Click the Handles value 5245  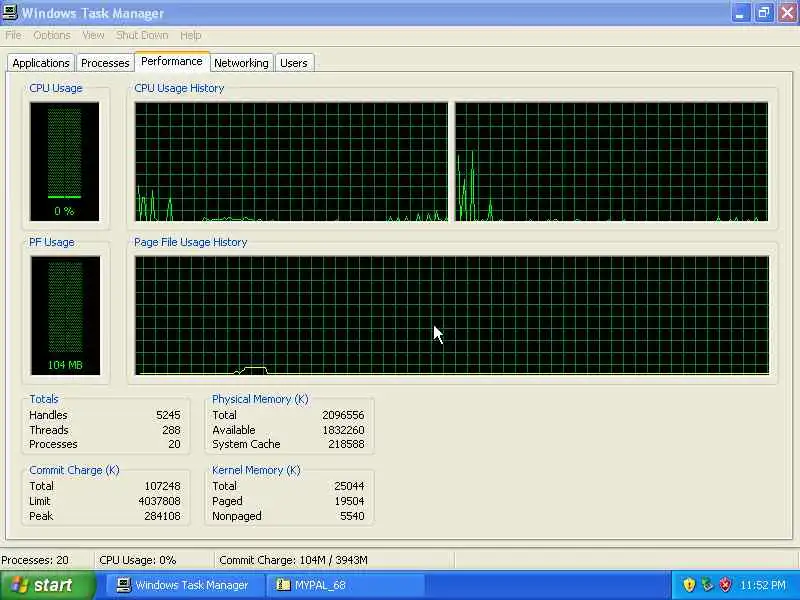[x=168, y=415]
